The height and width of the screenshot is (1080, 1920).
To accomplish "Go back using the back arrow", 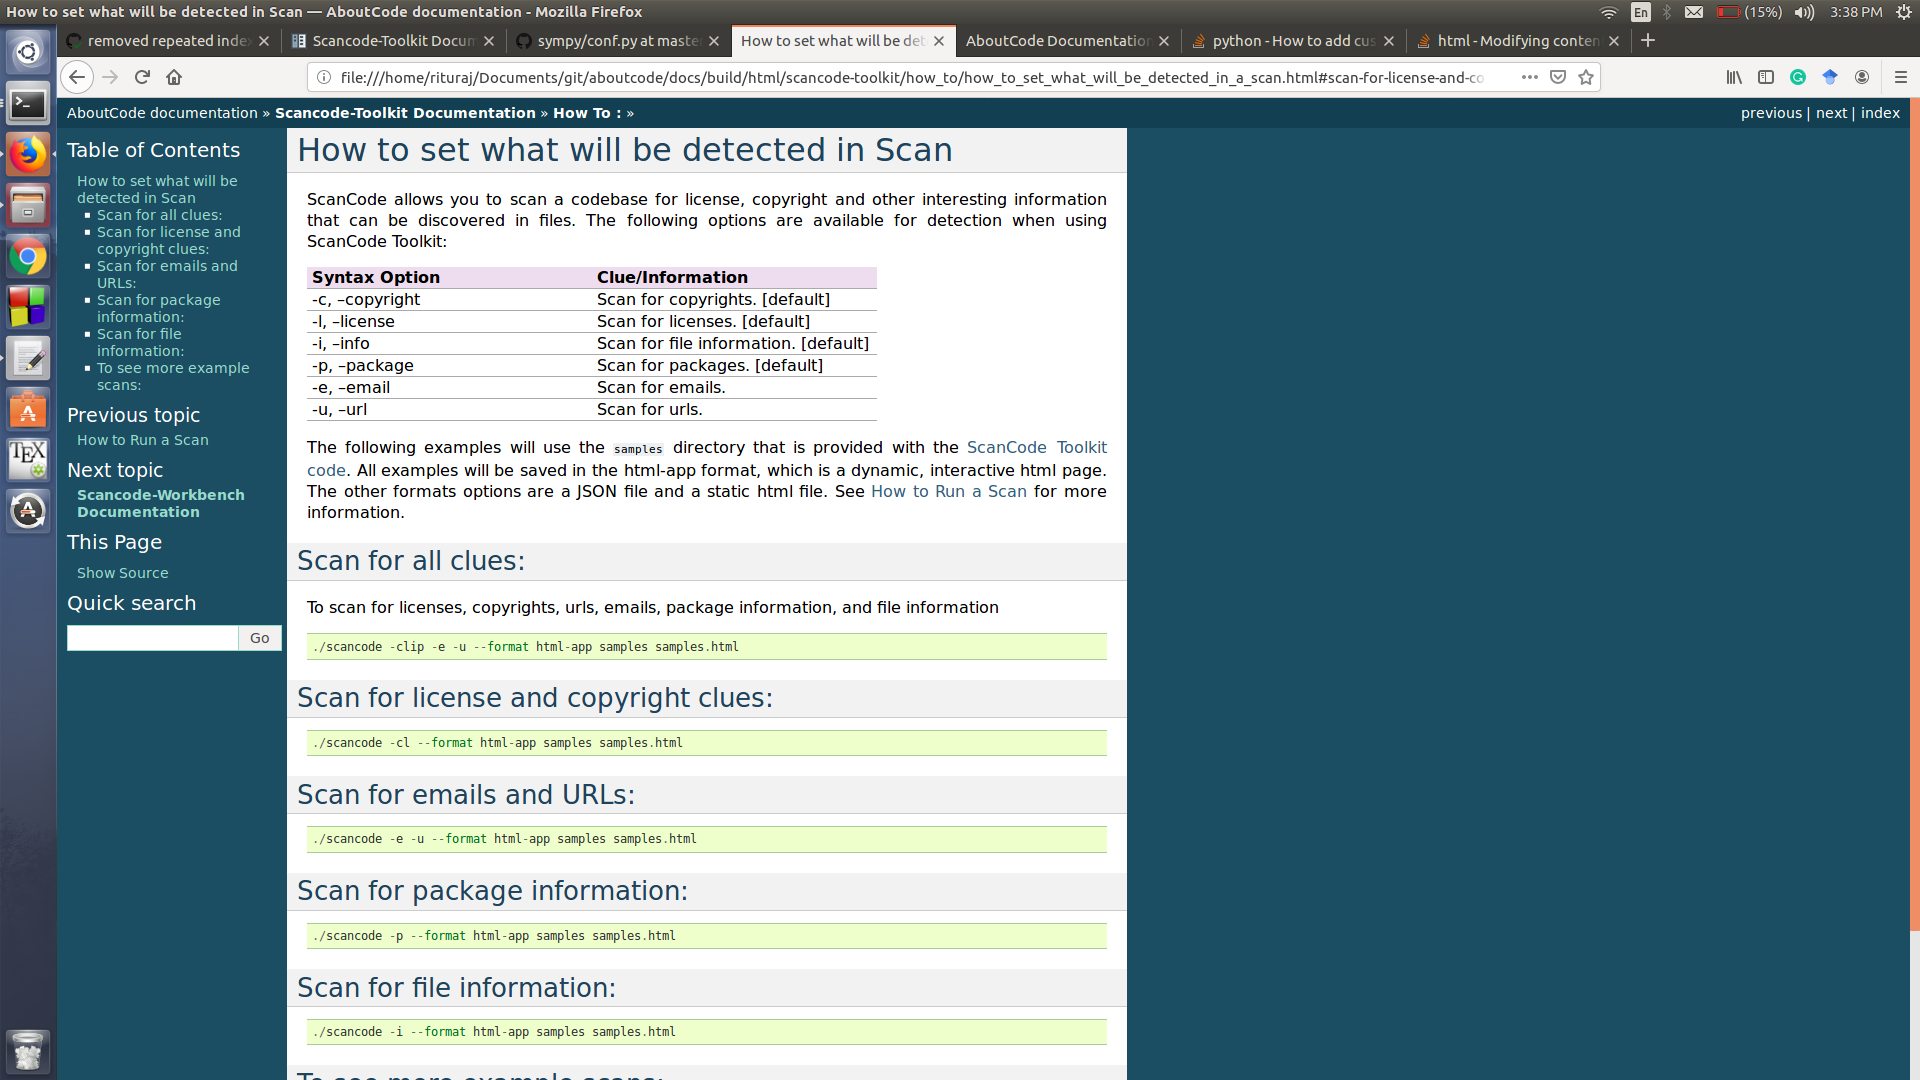I will click(x=77, y=77).
